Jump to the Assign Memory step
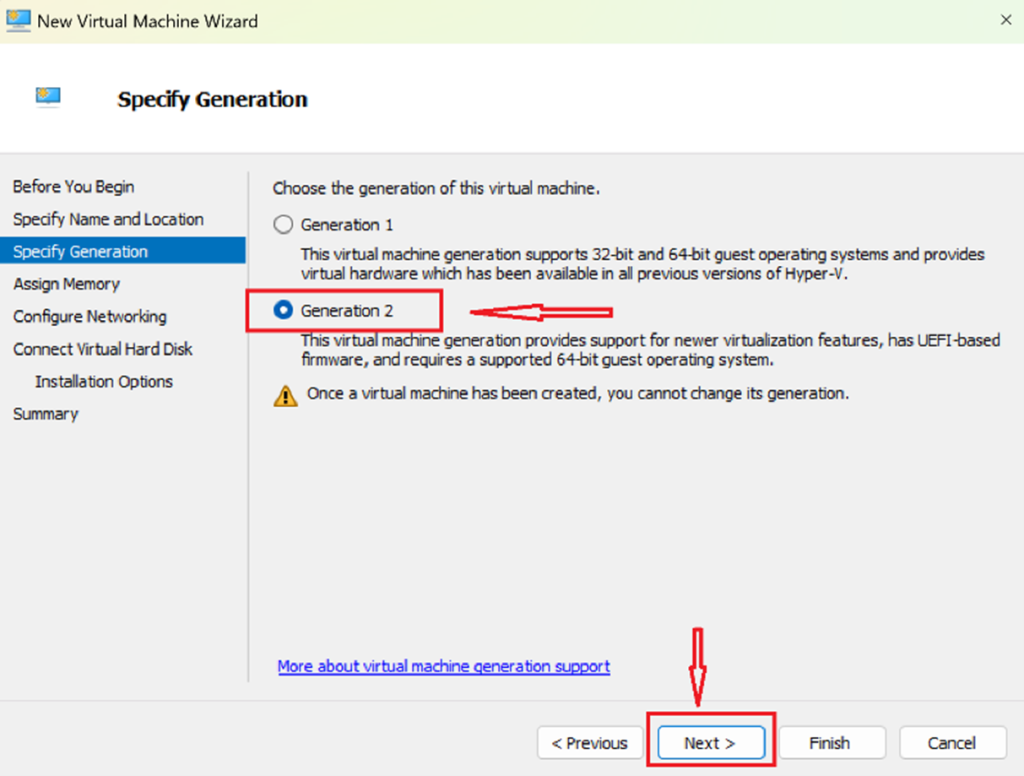Viewport: 1024px width, 776px height. 66,284
